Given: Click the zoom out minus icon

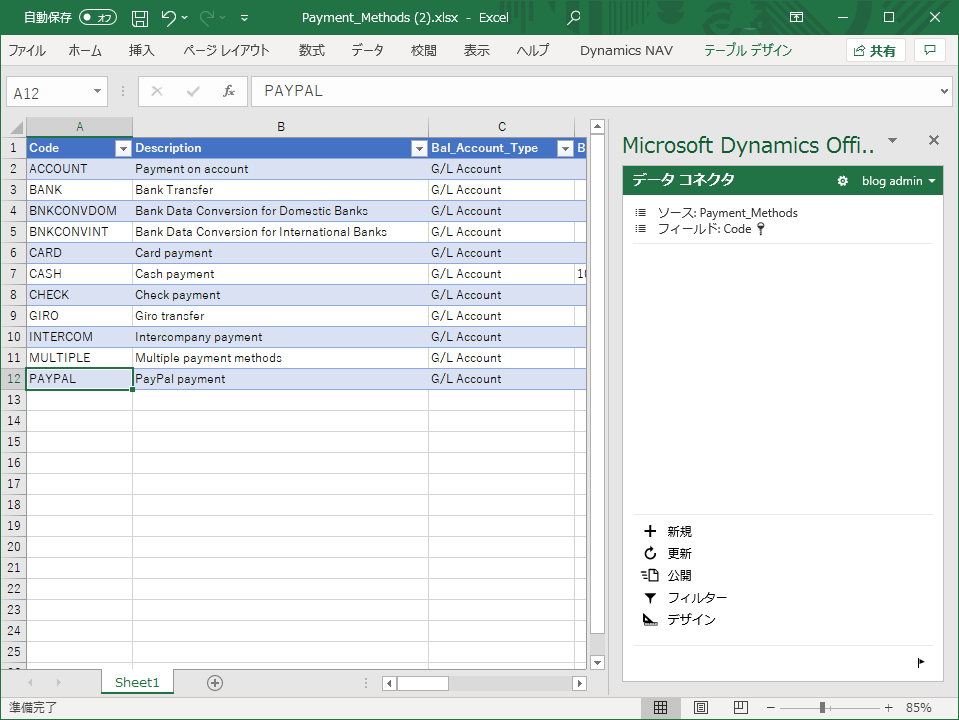Looking at the screenshot, I should (x=771, y=708).
